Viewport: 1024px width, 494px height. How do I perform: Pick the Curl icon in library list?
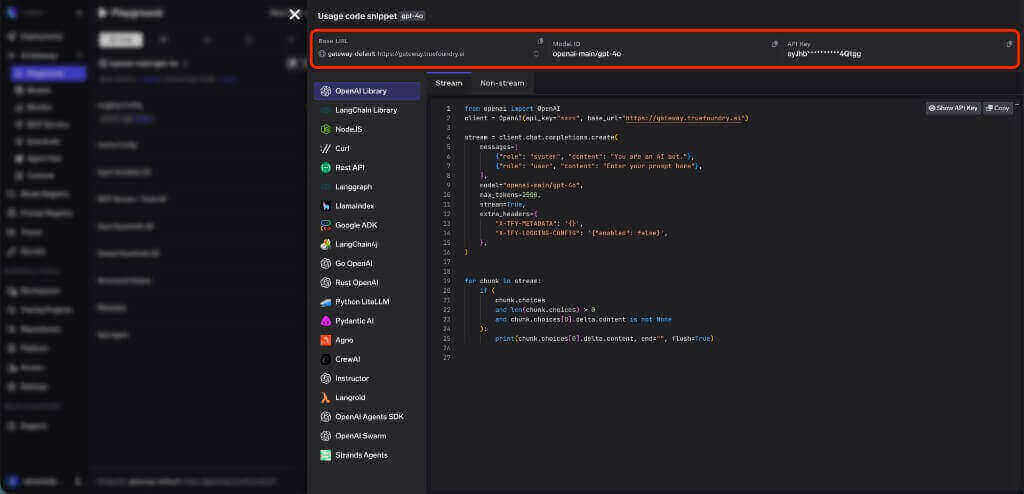325,148
